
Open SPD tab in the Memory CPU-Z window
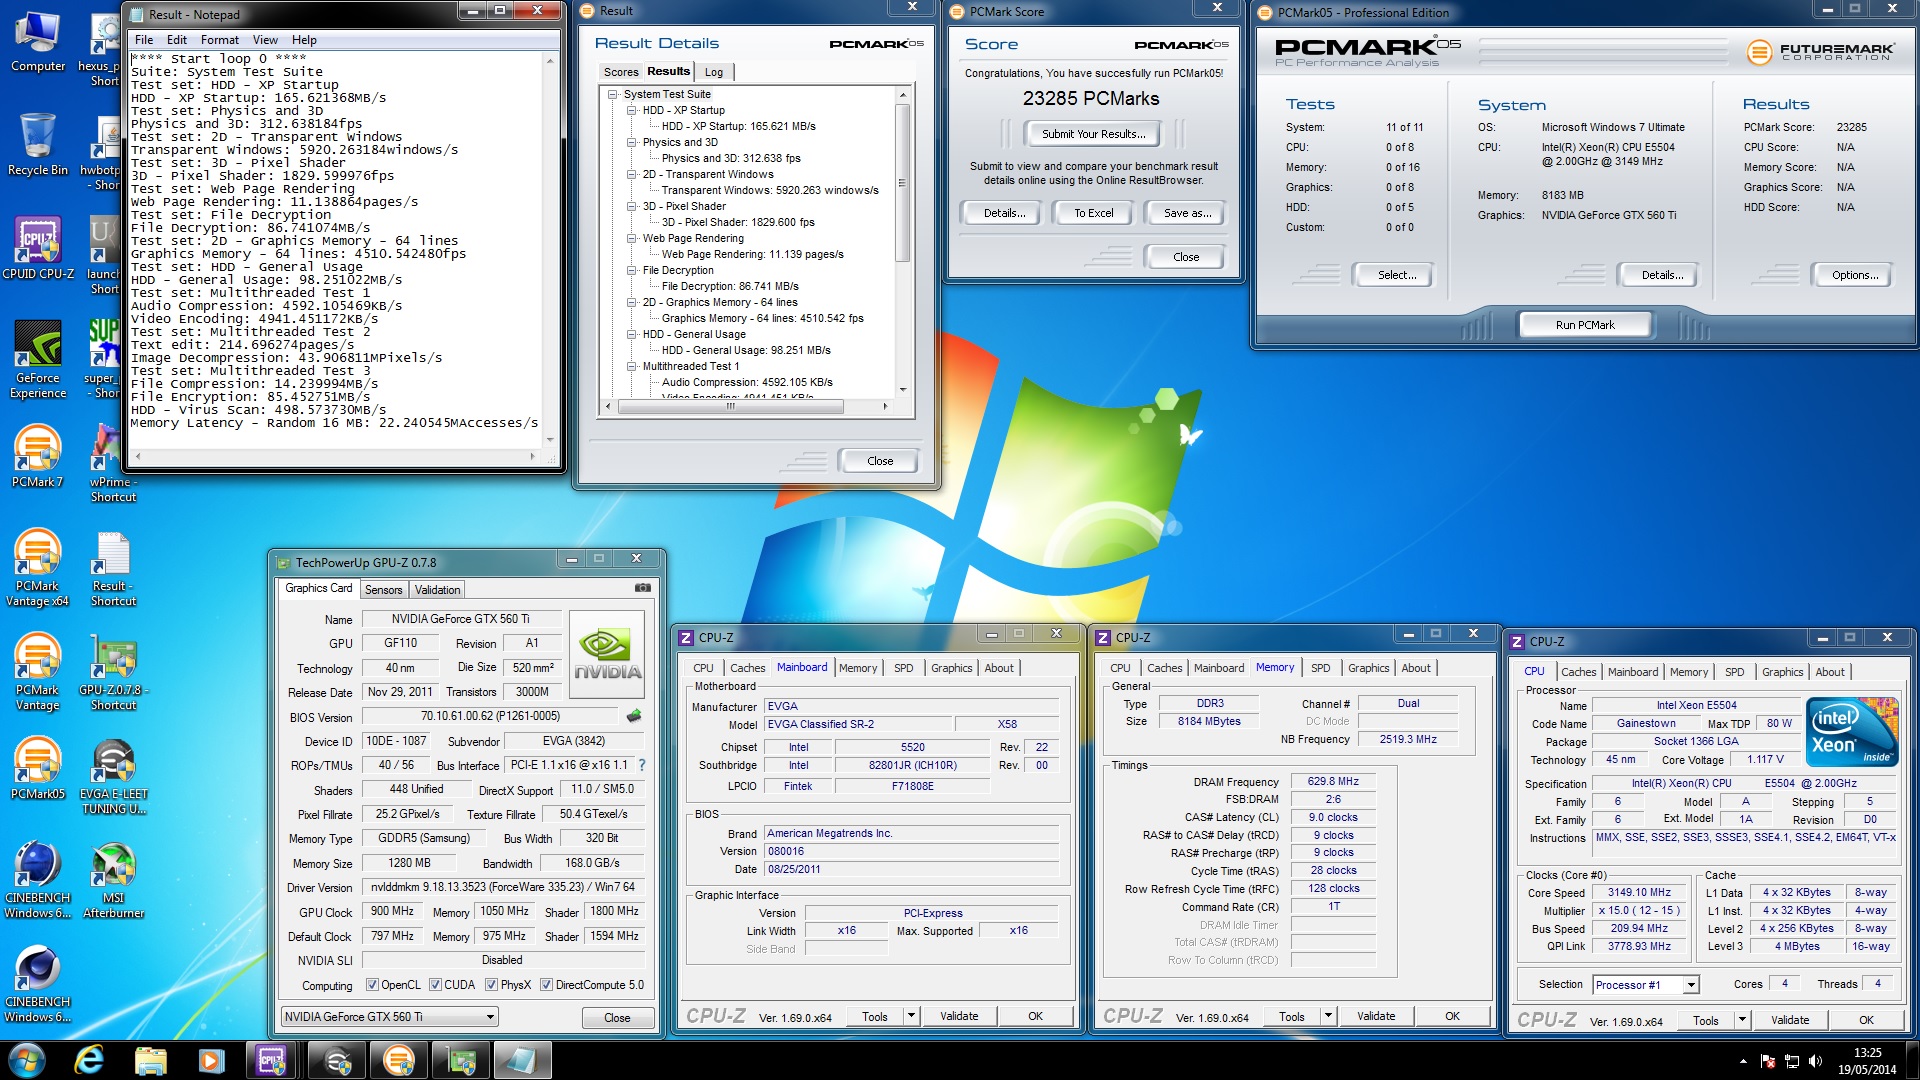tap(1320, 668)
